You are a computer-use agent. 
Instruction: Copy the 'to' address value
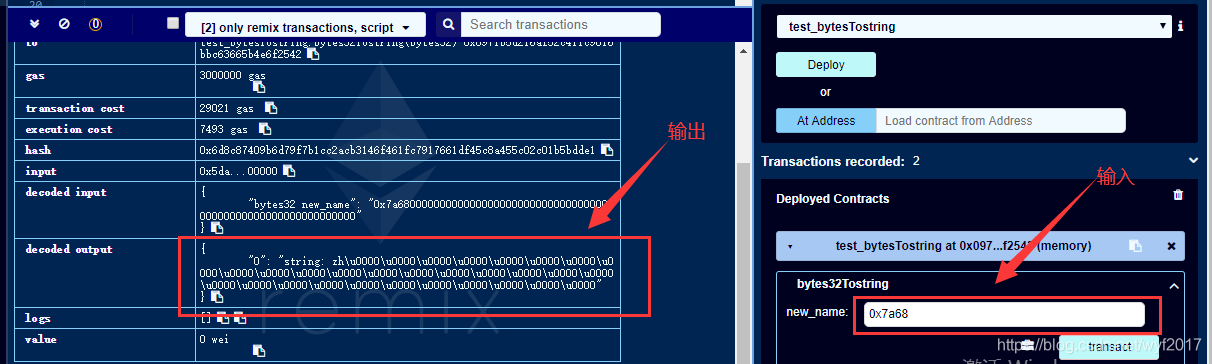pos(313,55)
